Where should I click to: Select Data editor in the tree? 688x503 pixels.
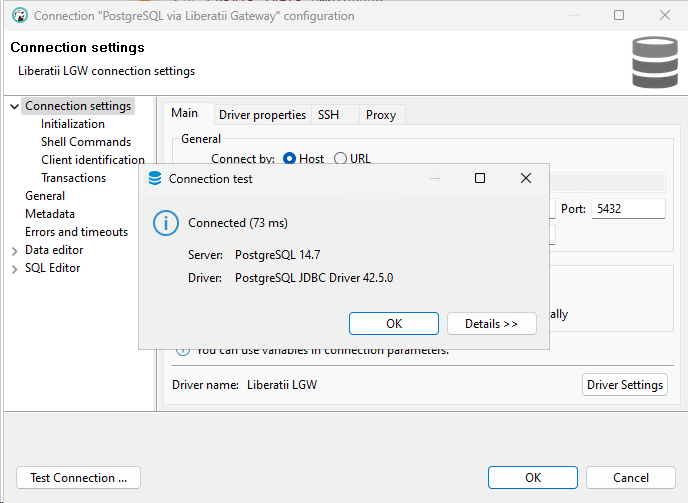(54, 250)
